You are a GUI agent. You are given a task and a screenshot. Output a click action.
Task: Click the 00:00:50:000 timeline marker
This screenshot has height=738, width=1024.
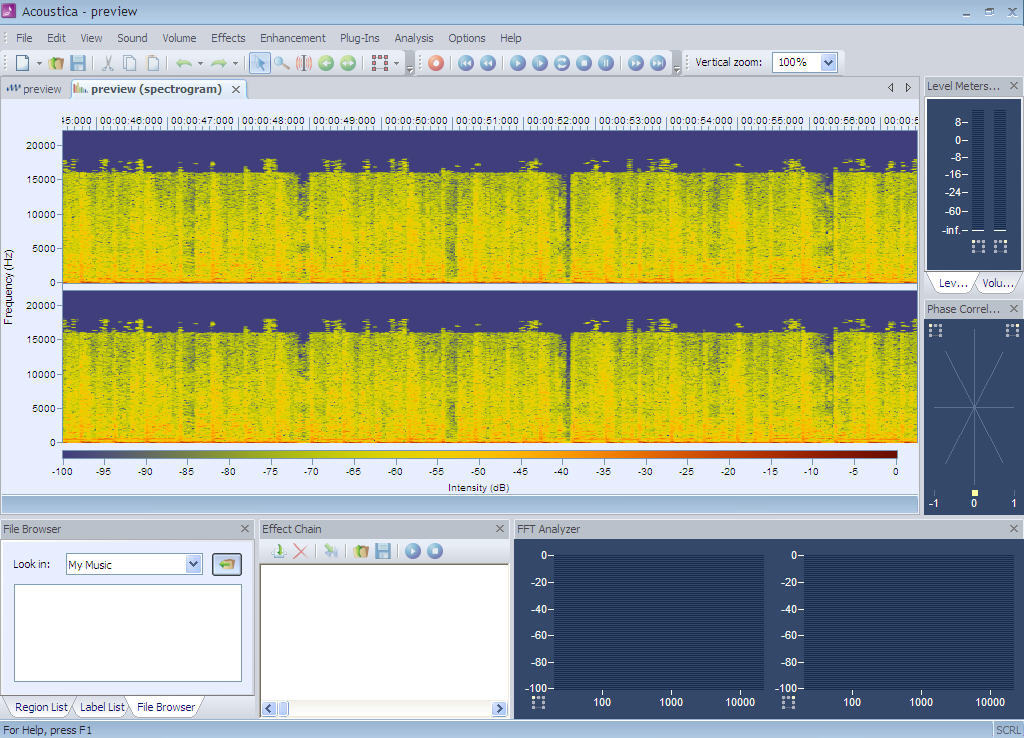(415, 121)
